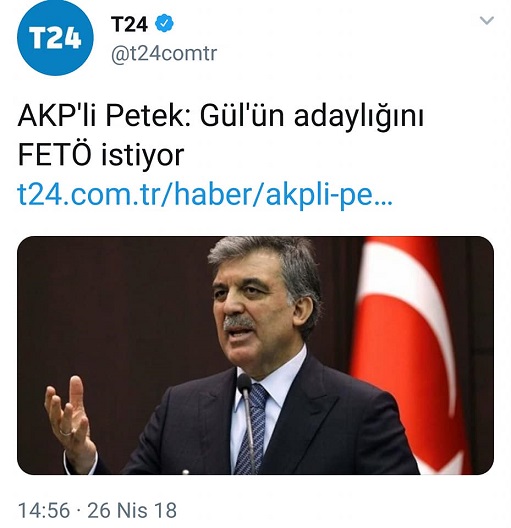Viewport: 511px width, 528px height.
Task: Open the T24 display name profile link
Action: coord(129,24)
